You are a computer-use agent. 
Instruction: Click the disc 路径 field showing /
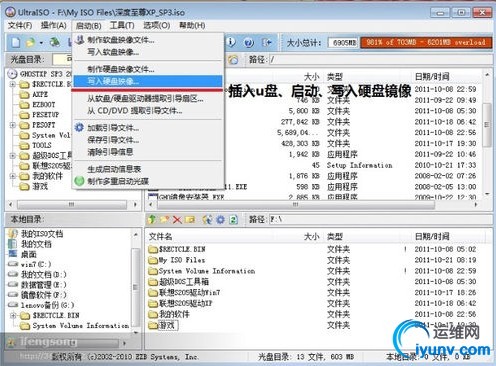(381, 60)
